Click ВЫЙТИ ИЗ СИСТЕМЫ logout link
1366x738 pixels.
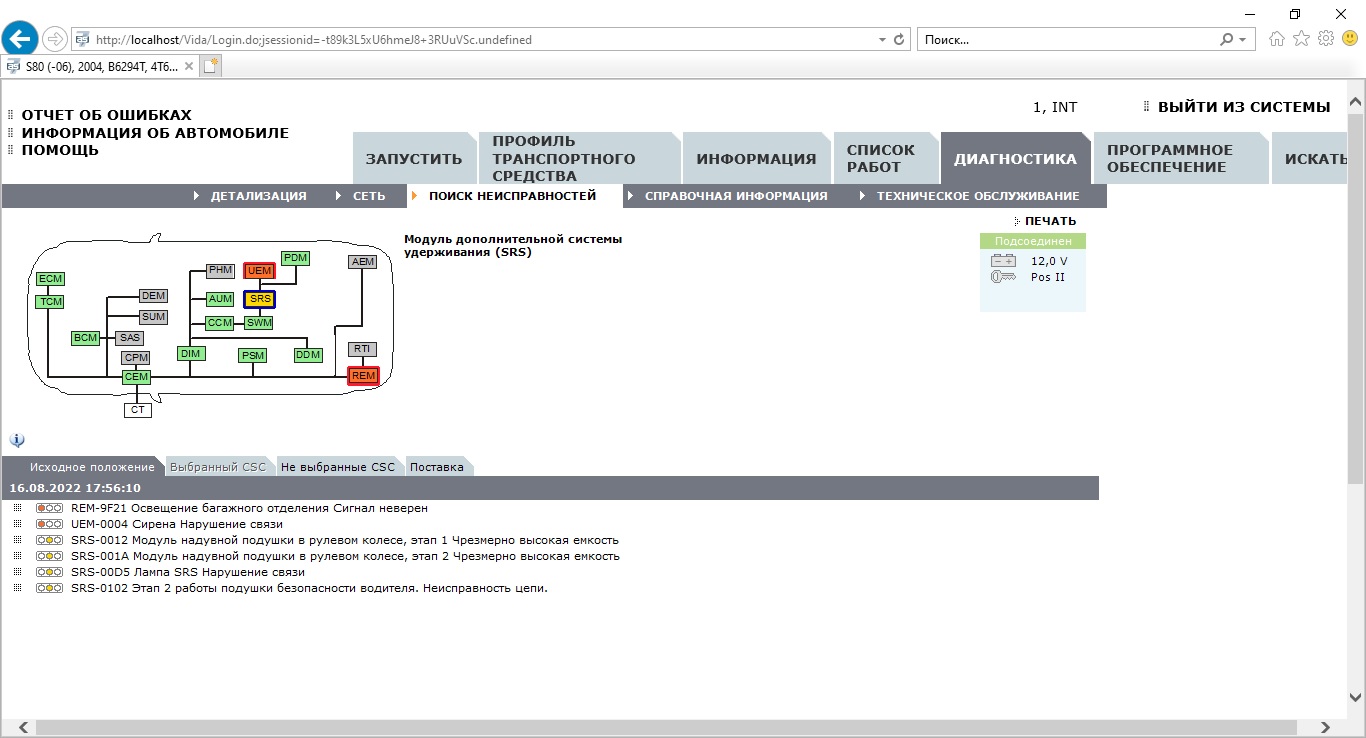click(1243, 107)
